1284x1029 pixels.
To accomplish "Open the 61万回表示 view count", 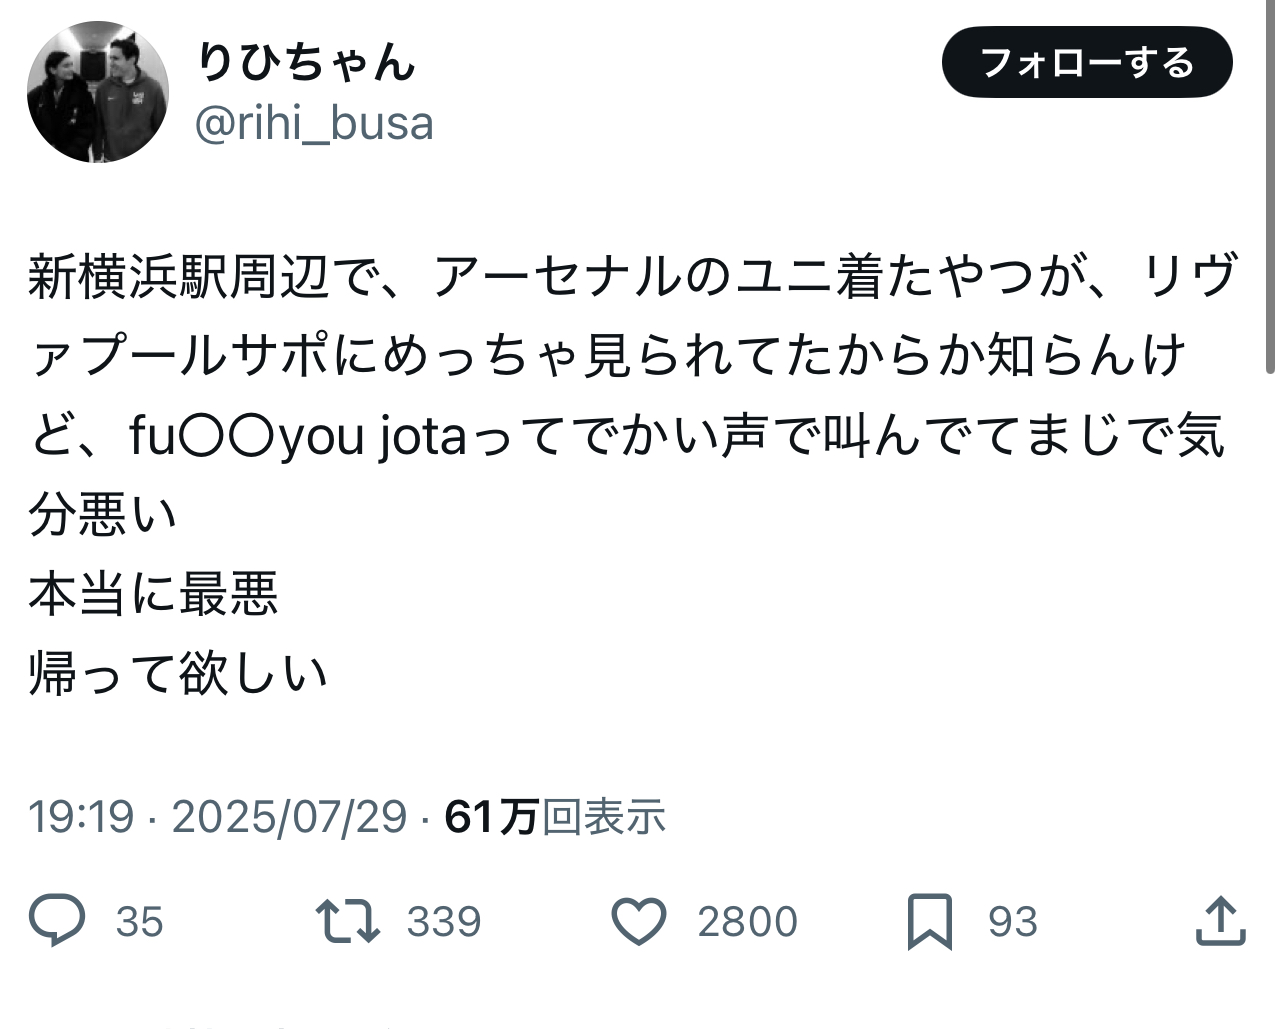I will tap(555, 817).
